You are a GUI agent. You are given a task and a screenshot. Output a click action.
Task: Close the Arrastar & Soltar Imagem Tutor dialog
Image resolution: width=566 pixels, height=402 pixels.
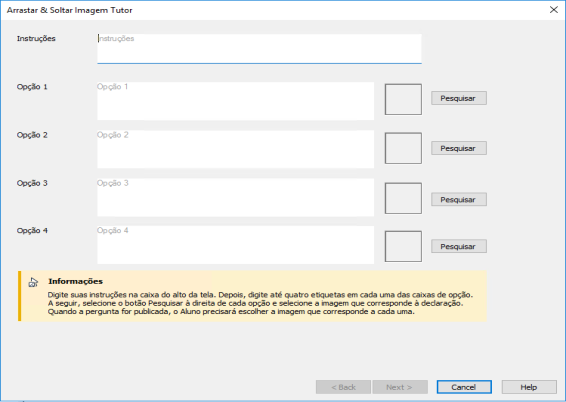(x=554, y=10)
